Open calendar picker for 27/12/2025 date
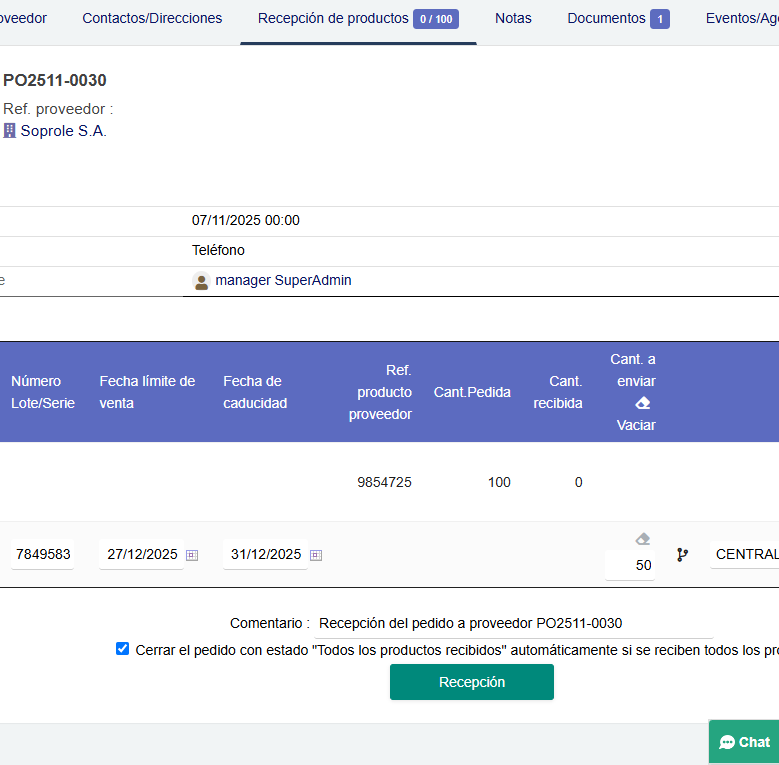This screenshot has height=765, width=779. 192,555
